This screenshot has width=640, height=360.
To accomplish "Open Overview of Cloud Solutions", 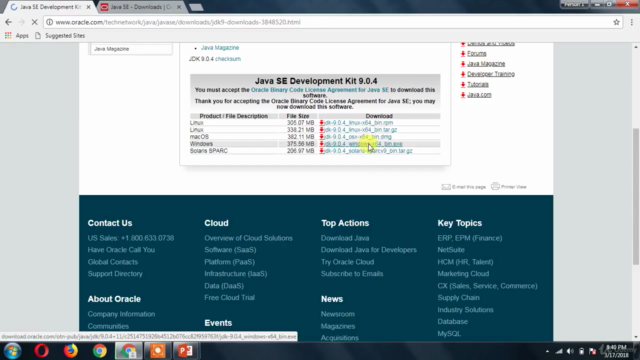I will pos(249,238).
